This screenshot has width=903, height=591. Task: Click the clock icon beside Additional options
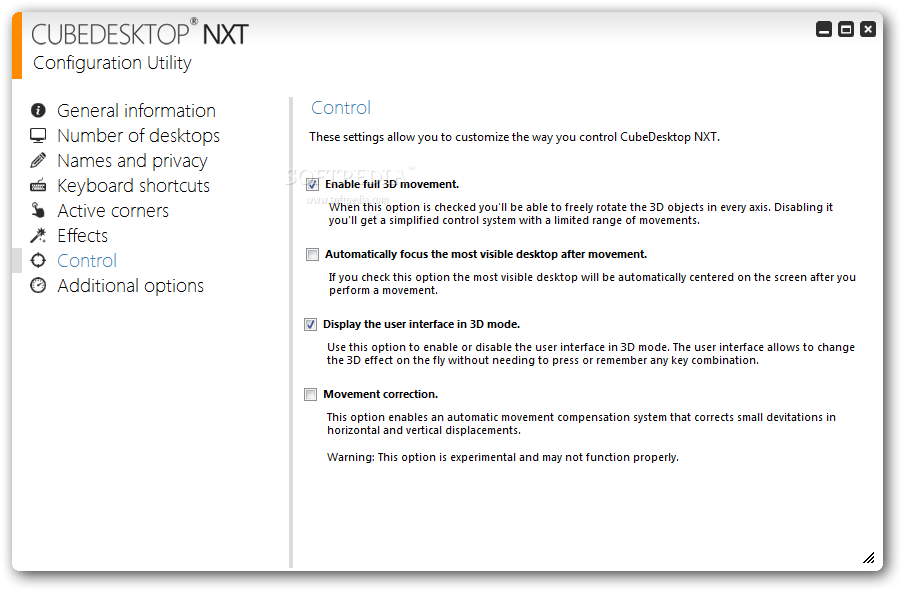click(x=38, y=285)
